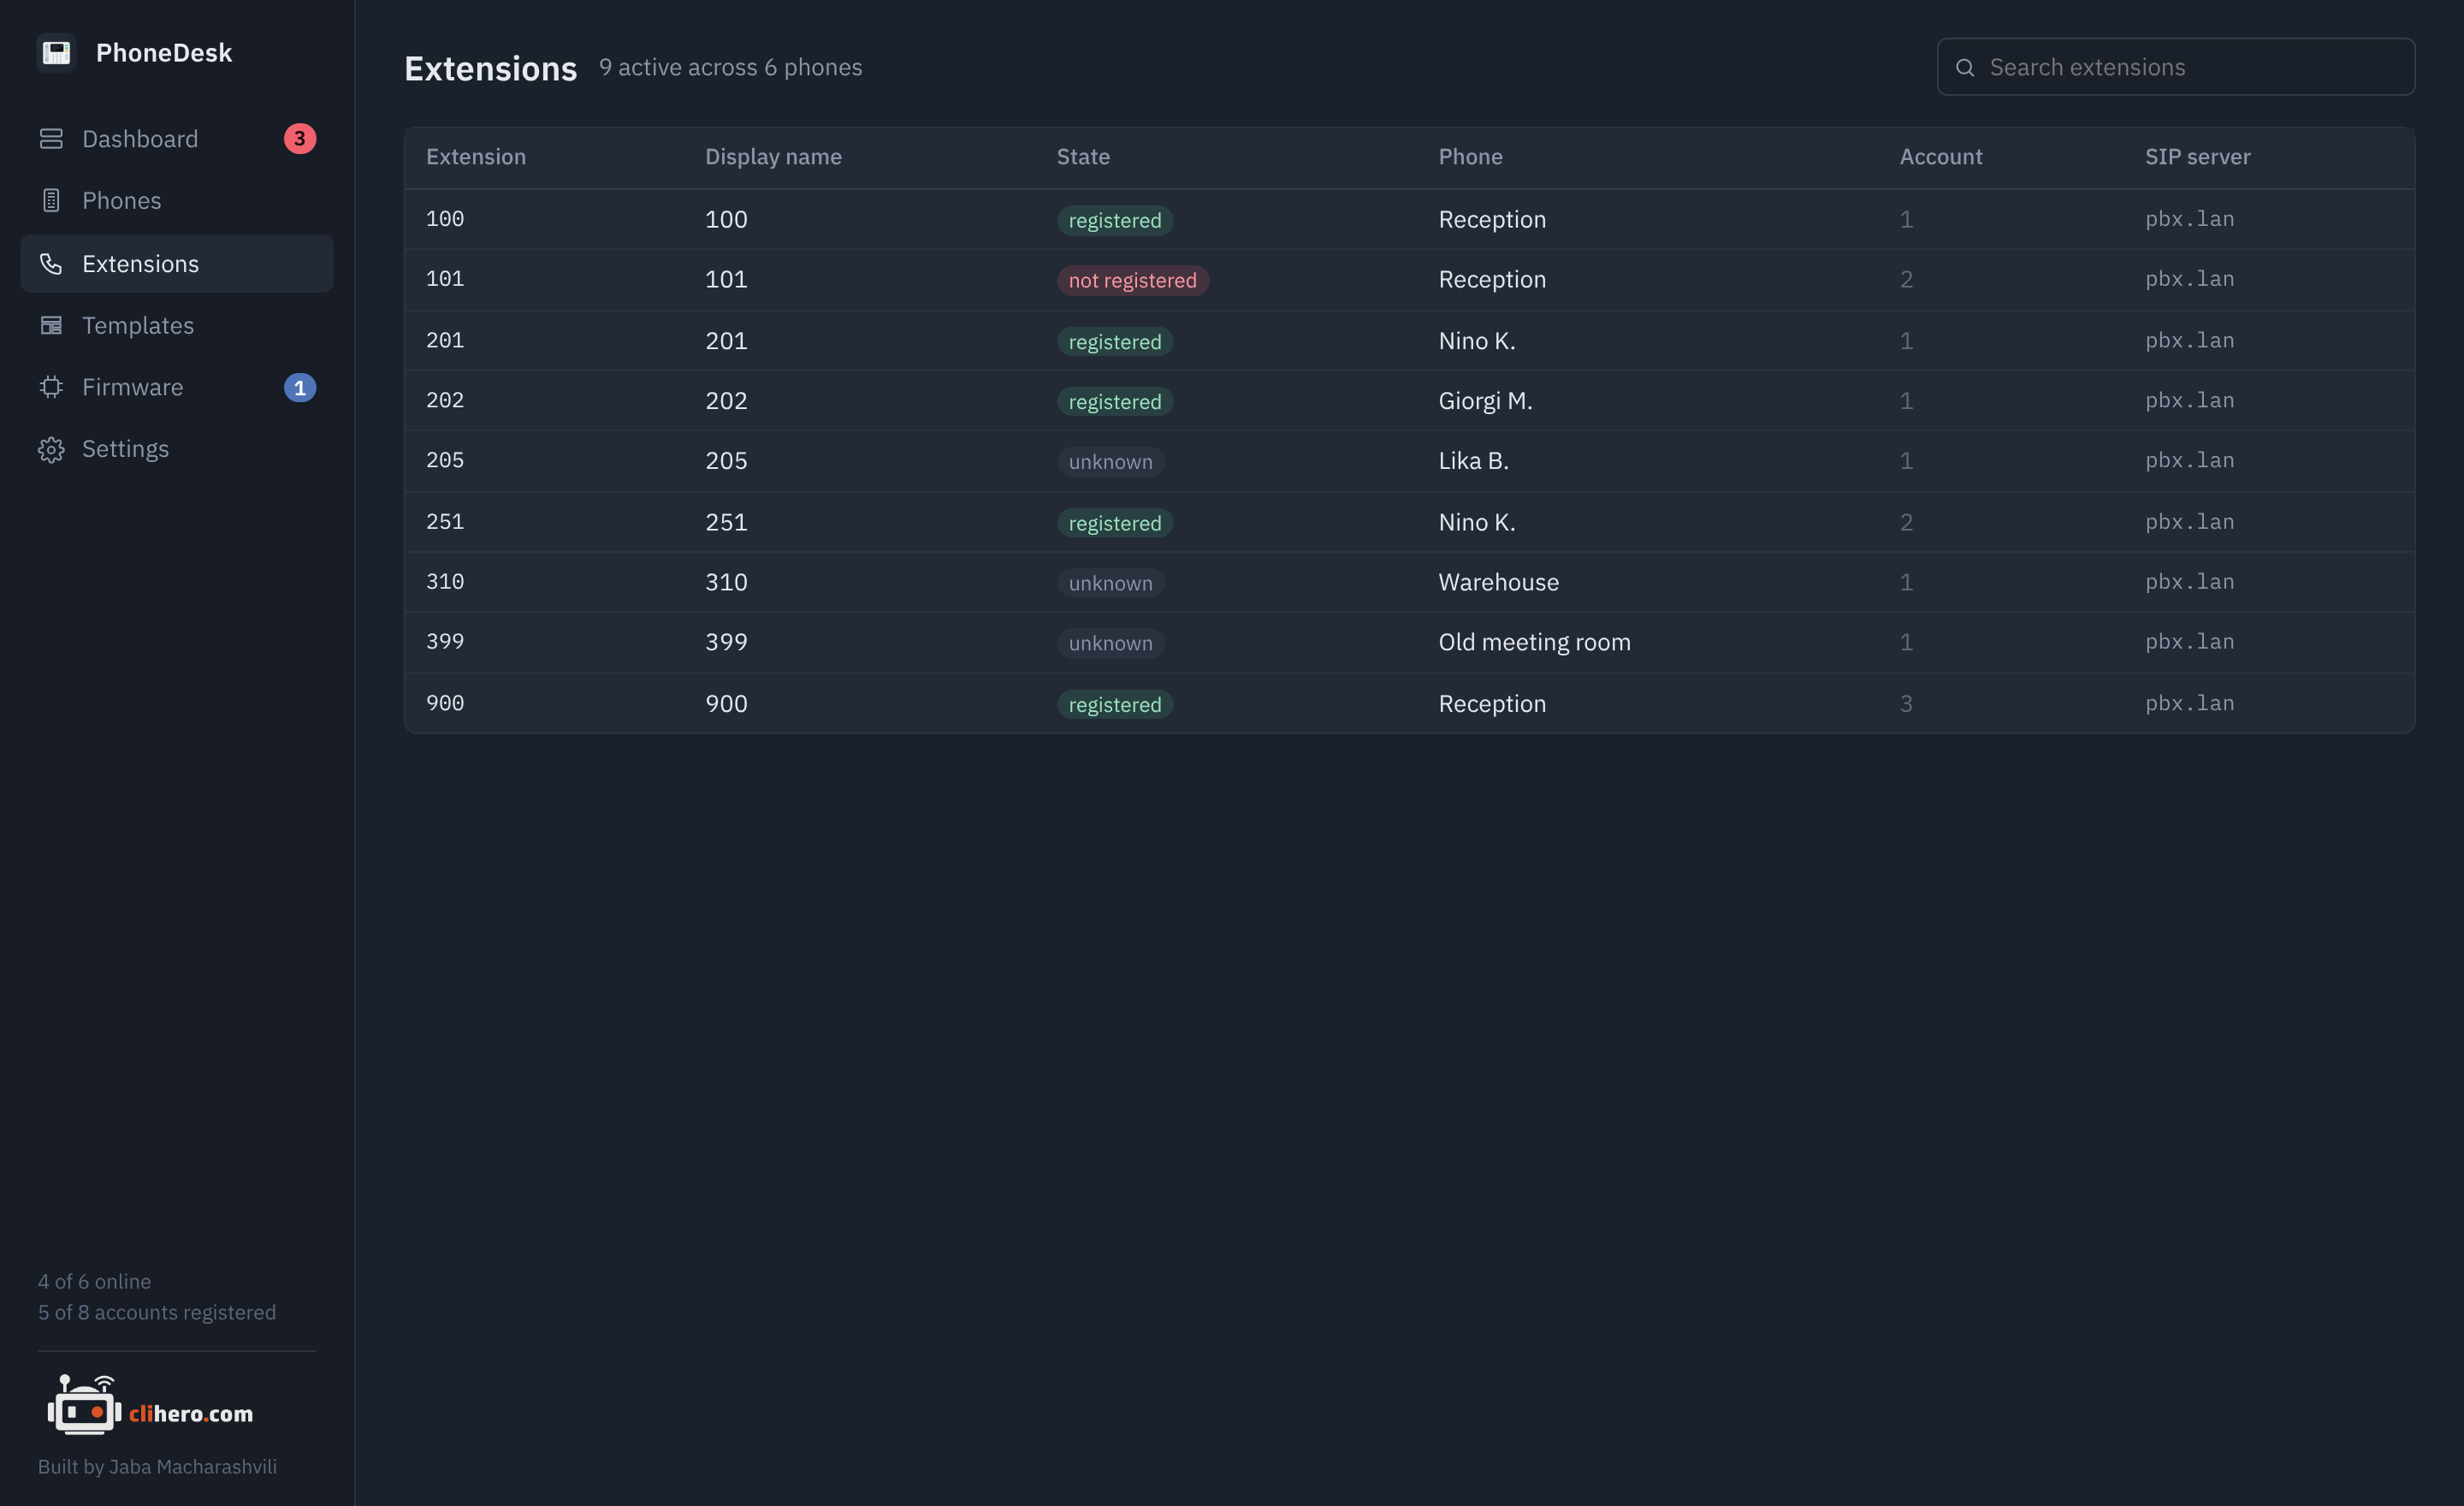
Task: Click the Phone column header
Action: tap(1470, 157)
